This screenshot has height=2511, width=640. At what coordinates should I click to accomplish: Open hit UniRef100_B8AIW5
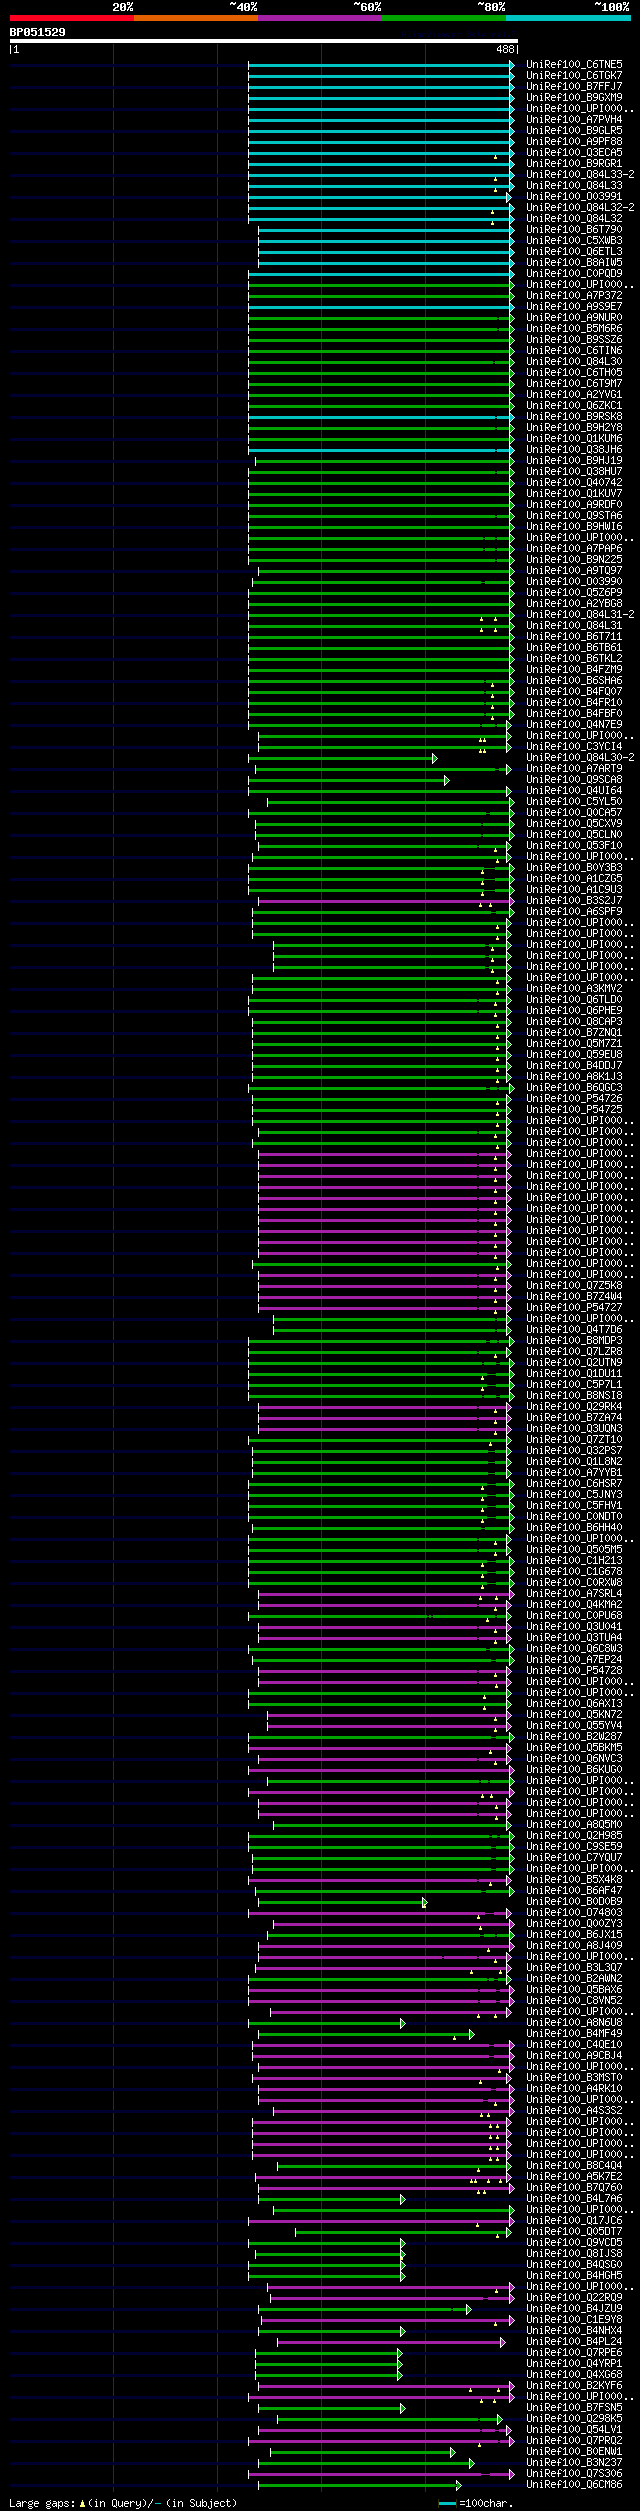574,263
